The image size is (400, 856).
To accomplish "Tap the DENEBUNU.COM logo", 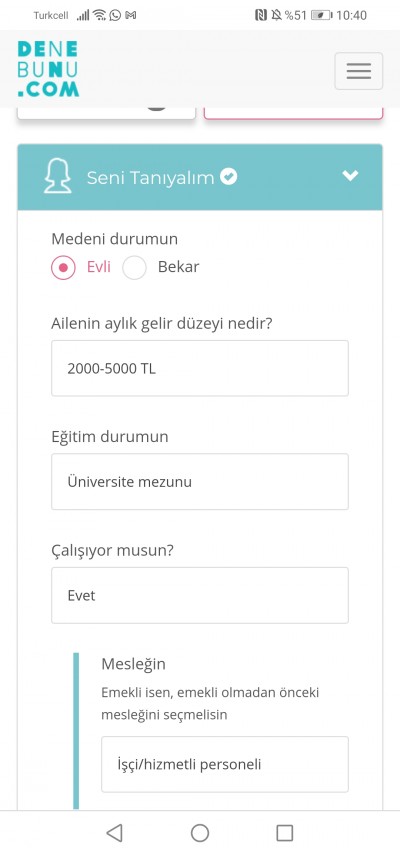I will 48,69.
